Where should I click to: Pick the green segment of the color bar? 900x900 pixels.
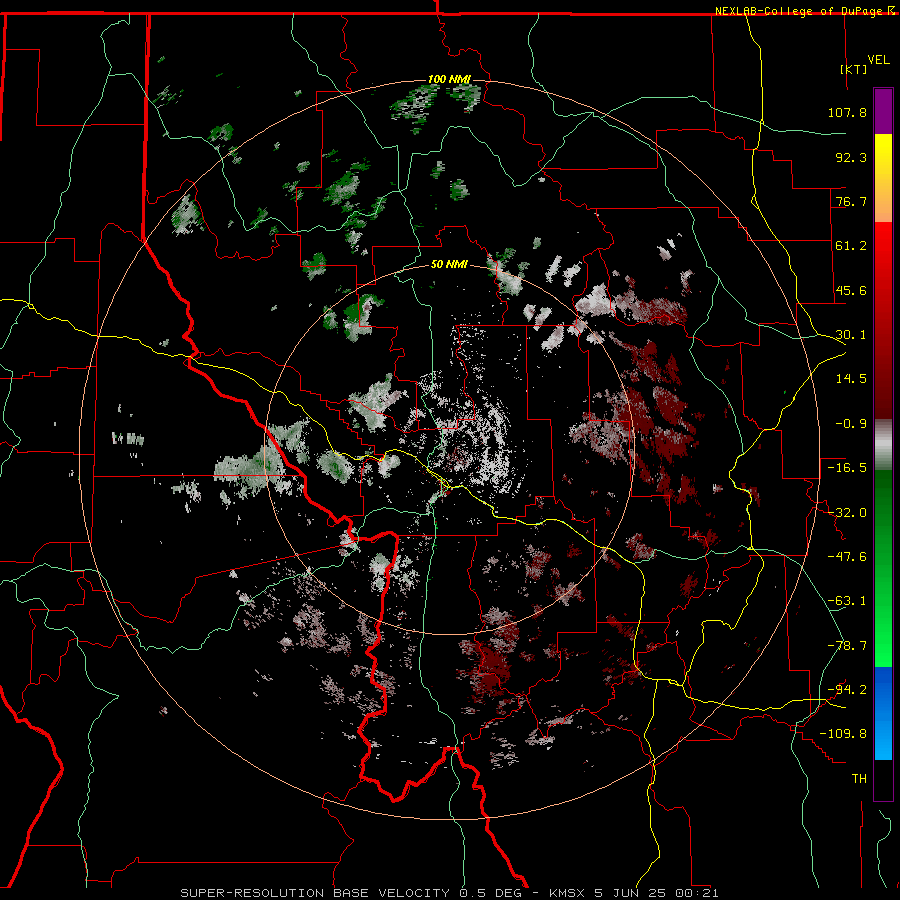(883, 568)
